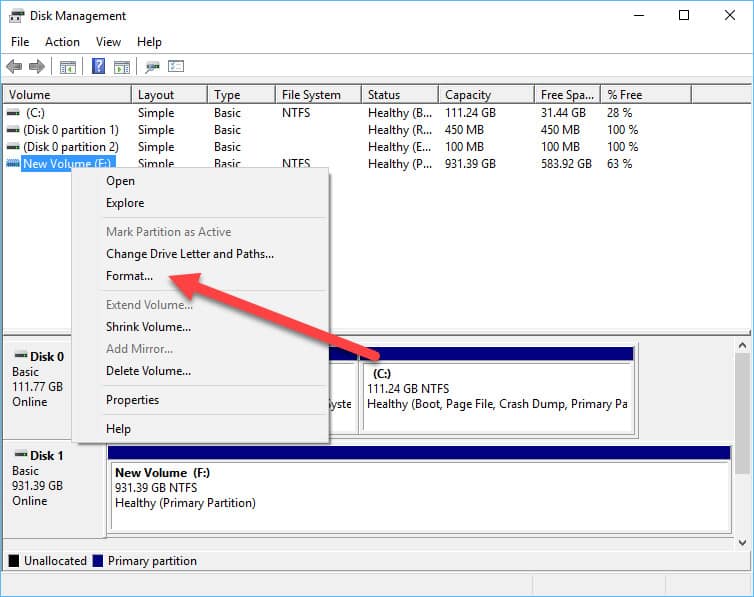Click the New Volume (F:) row drive icon
This screenshot has width=754, height=597.
point(13,163)
